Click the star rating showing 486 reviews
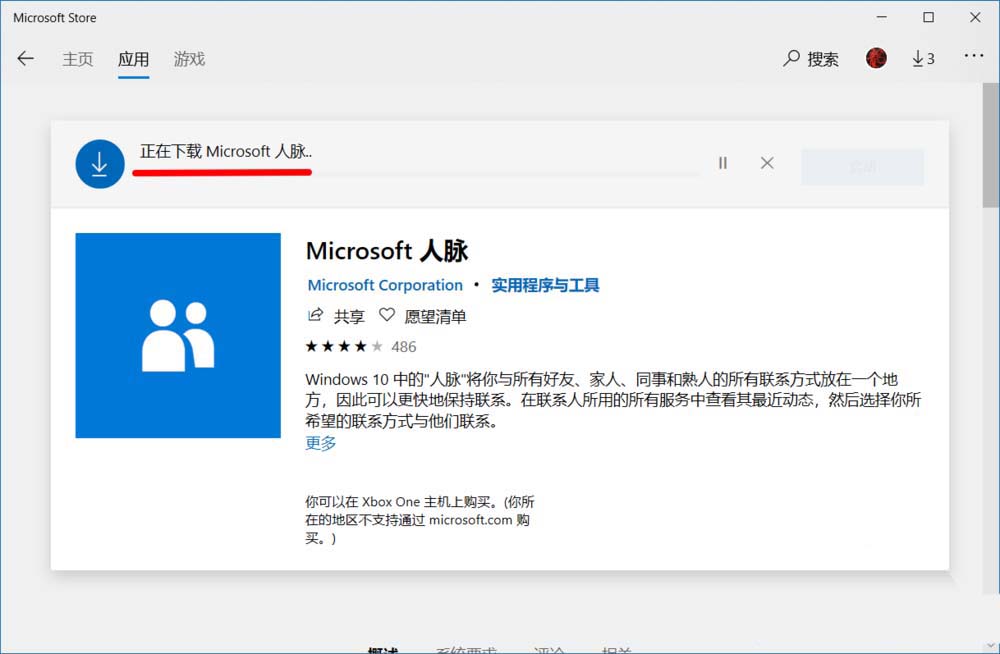1000x654 pixels. 358,346
